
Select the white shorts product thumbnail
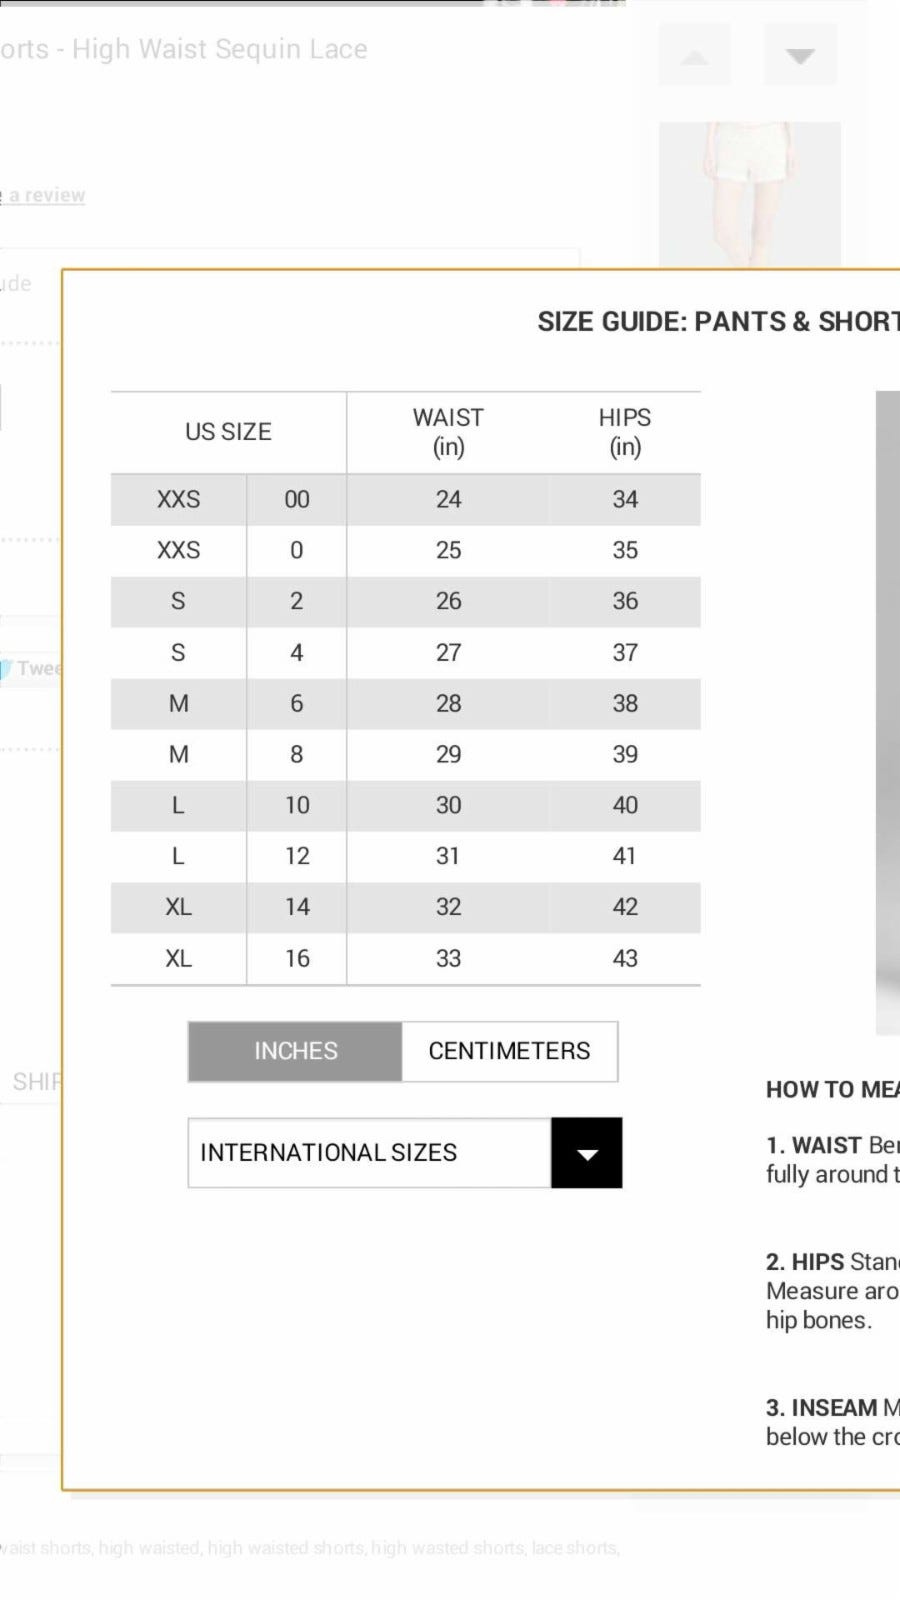pos(749,195)
